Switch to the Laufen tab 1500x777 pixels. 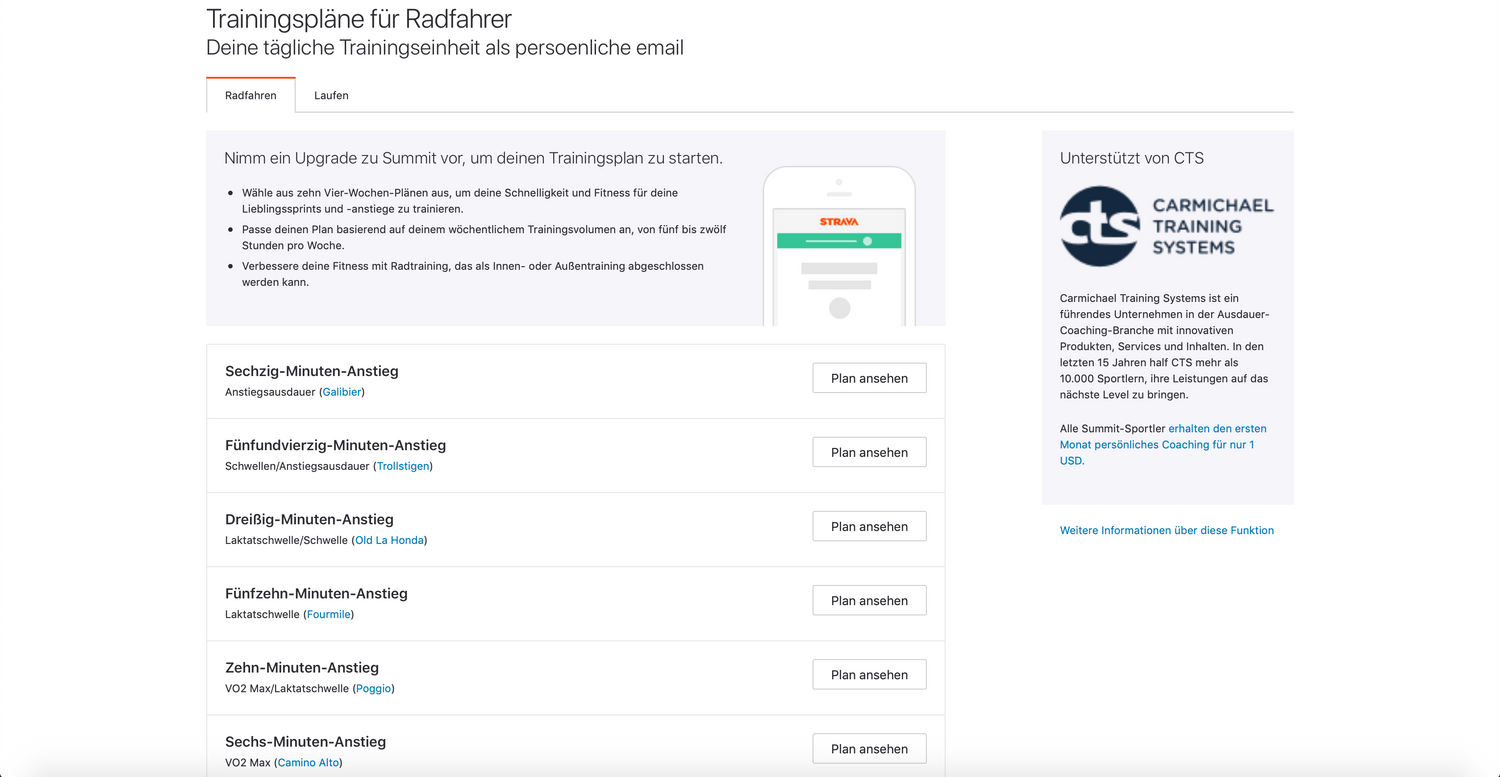pos(331,95)
